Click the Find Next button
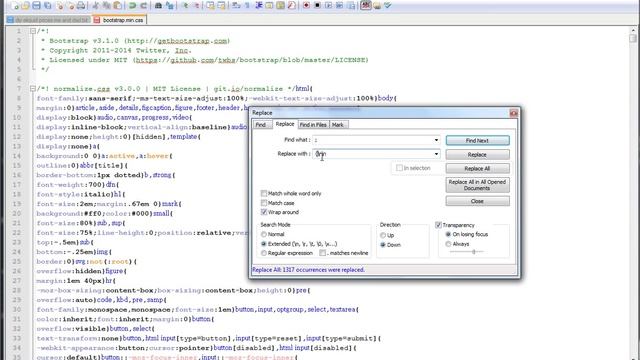This screenshot has width=640, height=360. [x=477, y=140]
